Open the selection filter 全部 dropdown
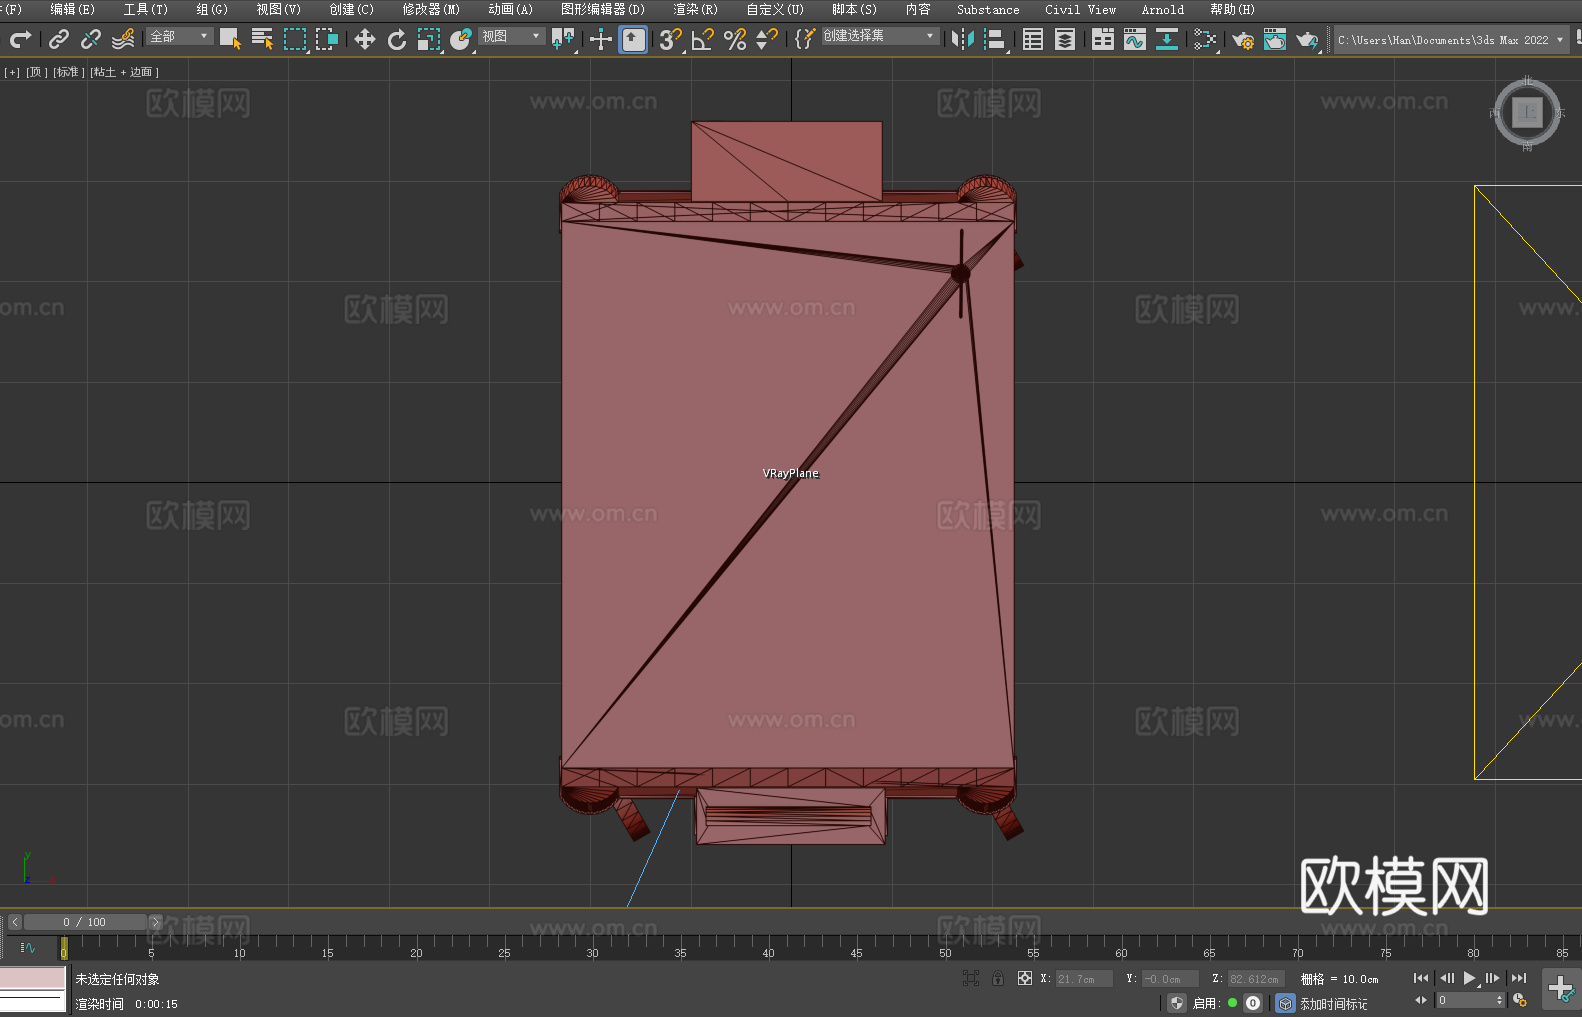This screenshot has width=1582, height=1017. tap(180, 36)
